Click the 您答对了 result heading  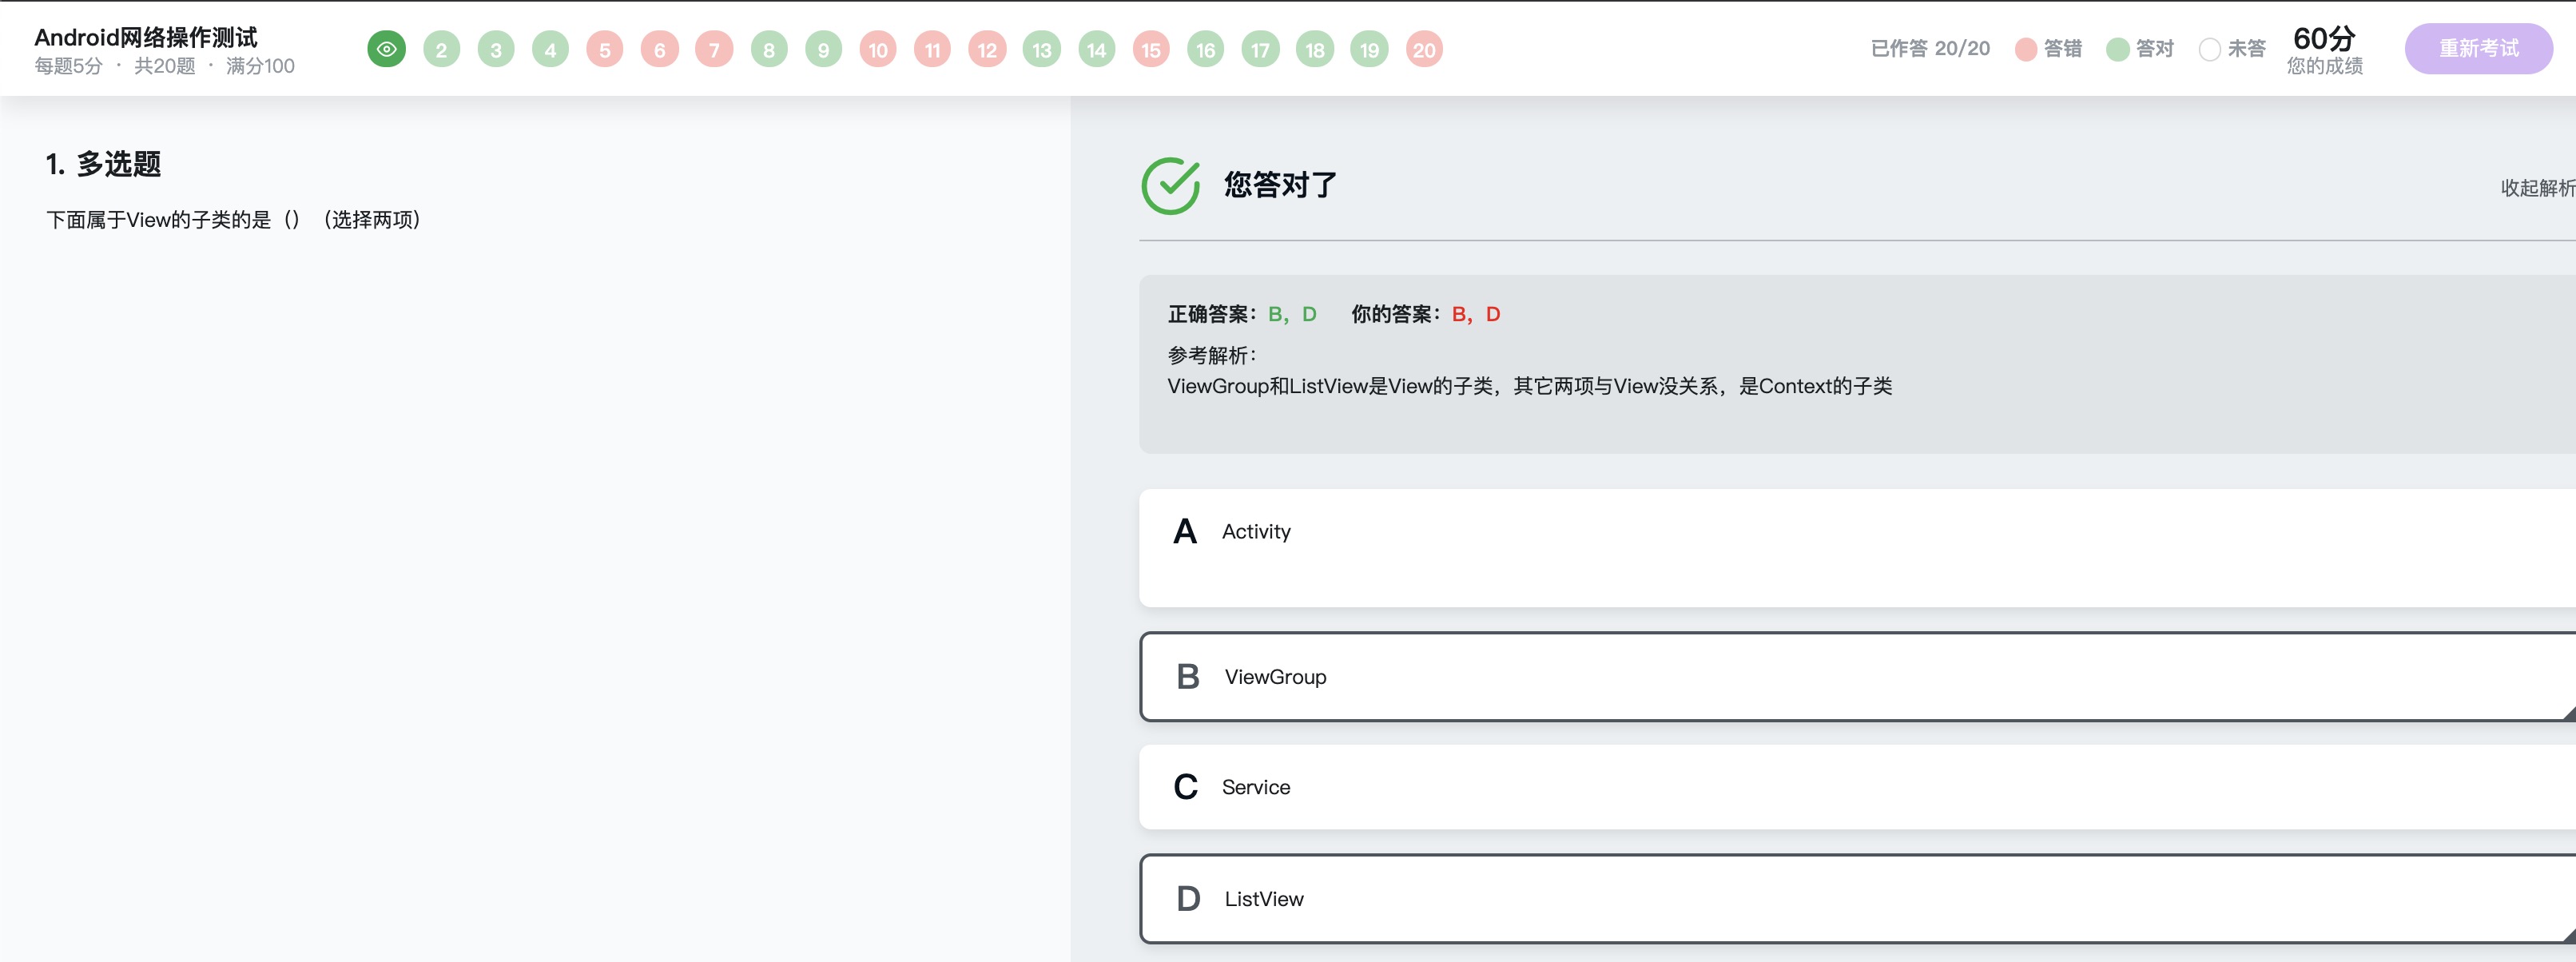coord(1280,185)
